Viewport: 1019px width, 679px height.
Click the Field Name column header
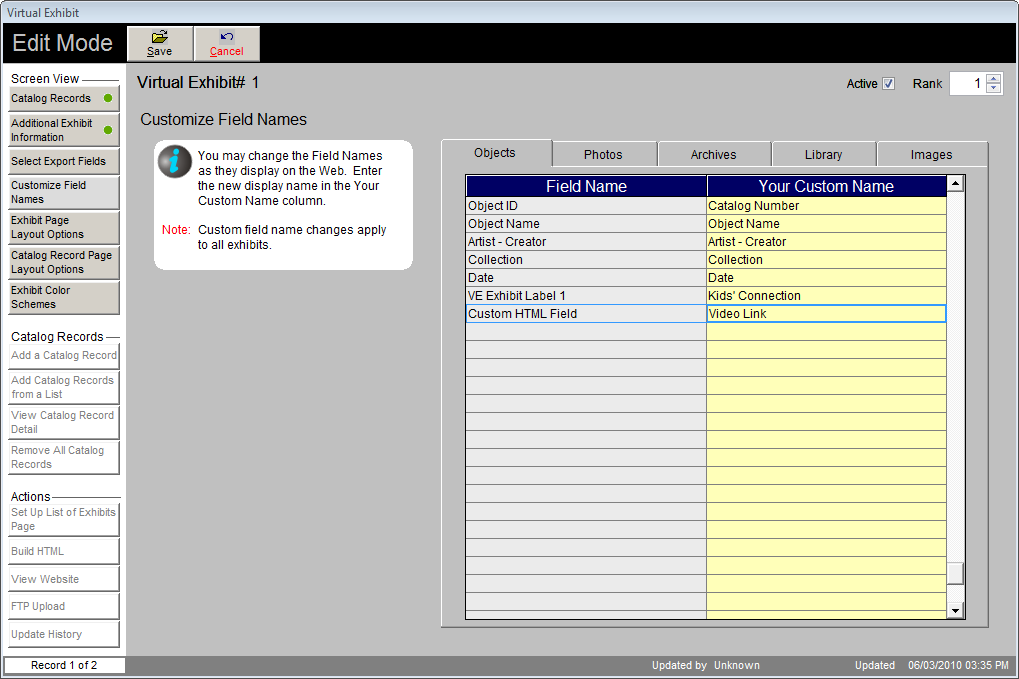(x=586, y=186)
